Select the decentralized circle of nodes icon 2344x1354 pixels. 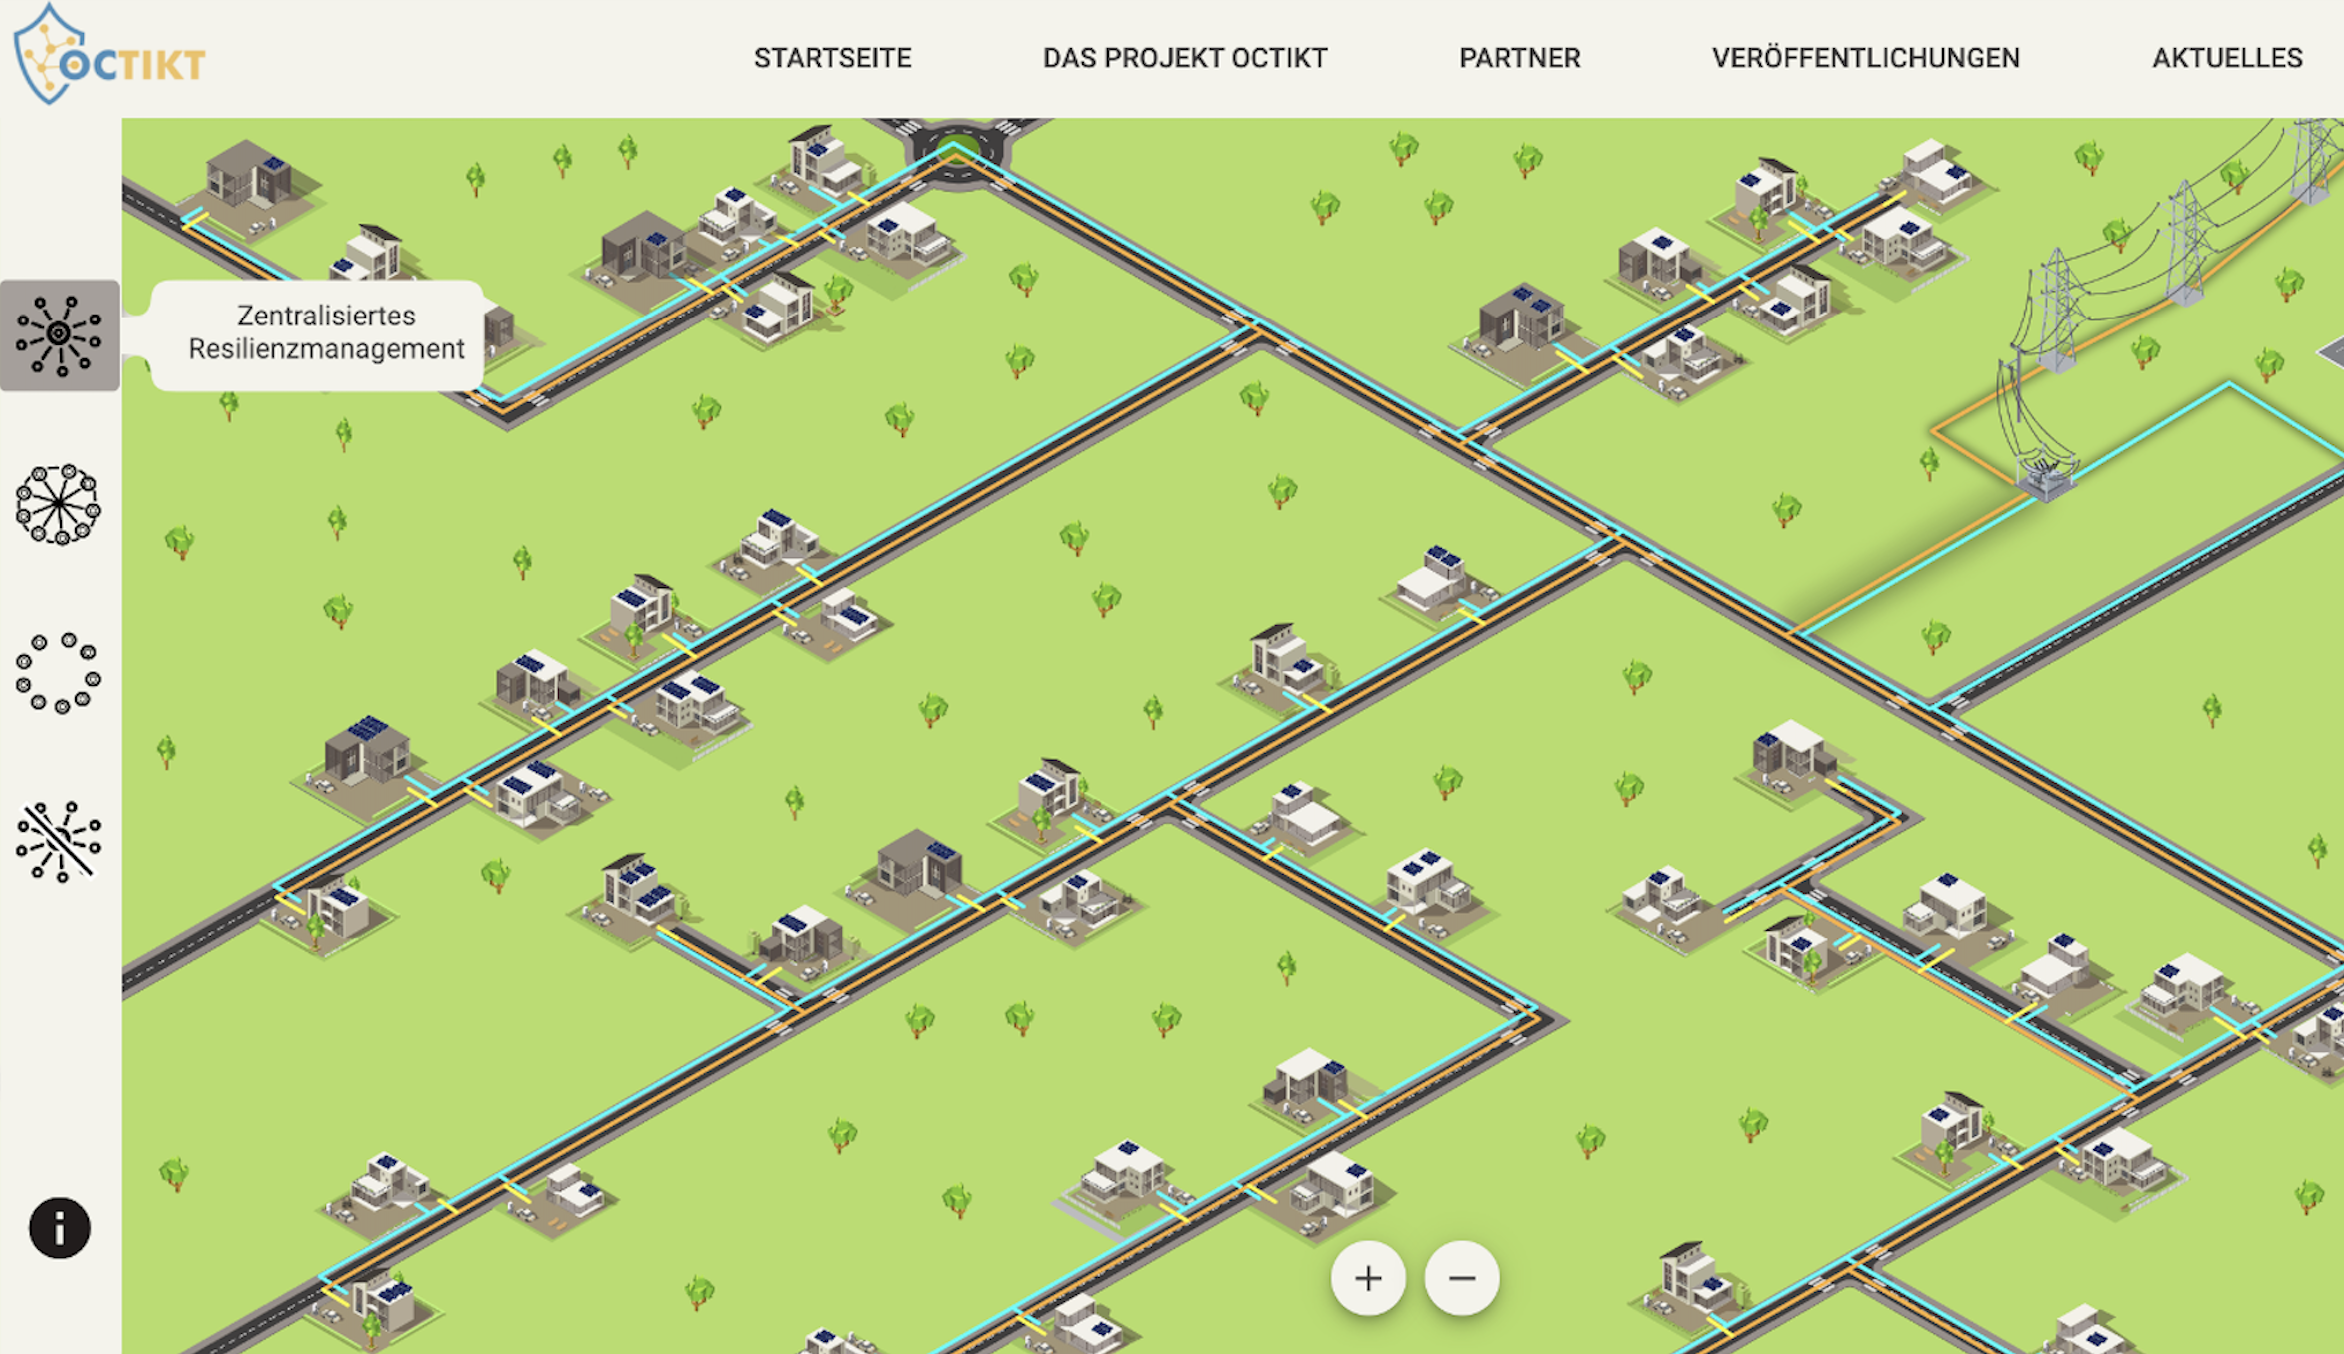click(x=59, y=673)
